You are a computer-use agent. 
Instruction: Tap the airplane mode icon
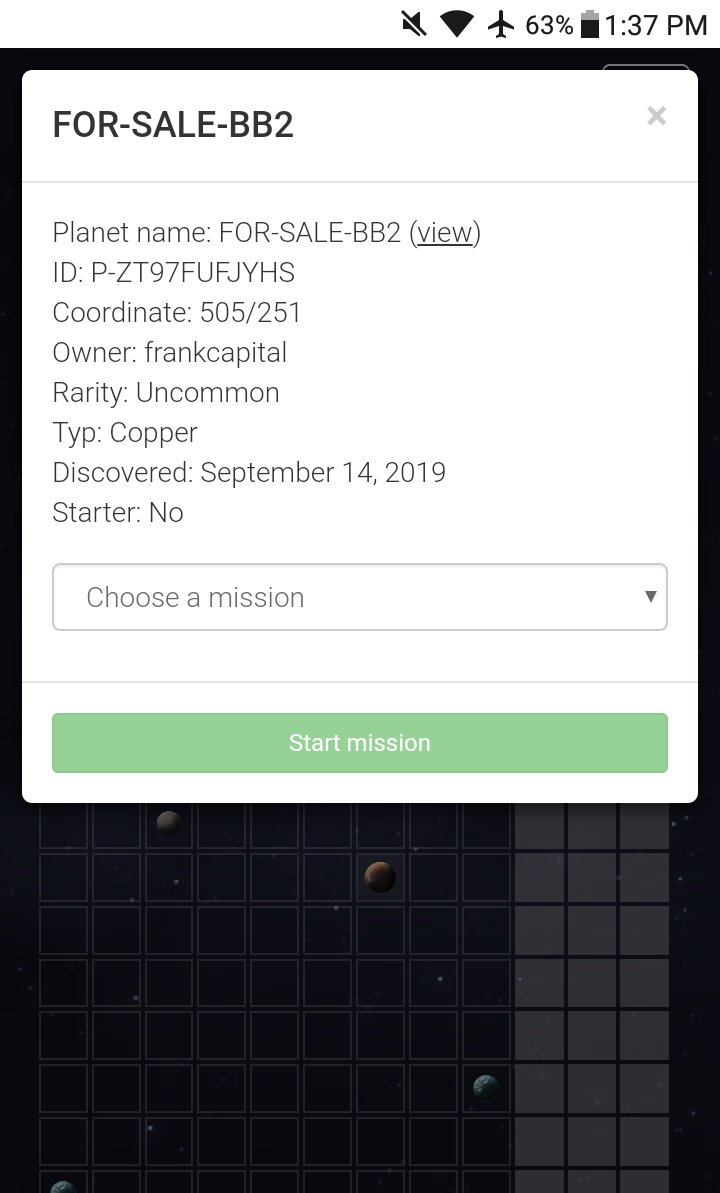[x=501, y=24]
